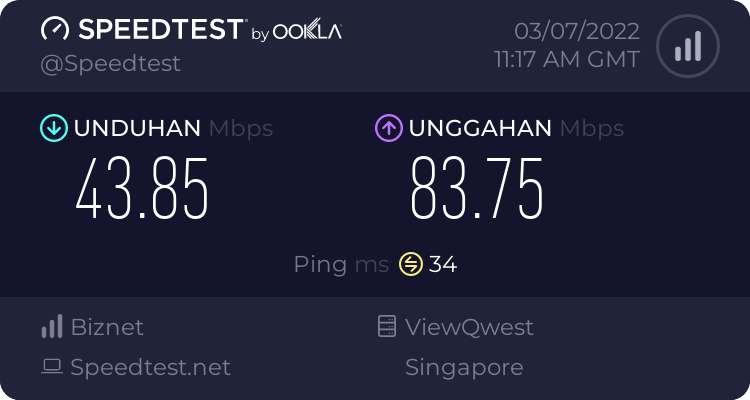The height and width of the screenshot is (400, 750).
Task: Click the server icon beside ViewQwest
Action: click(387, 327)
